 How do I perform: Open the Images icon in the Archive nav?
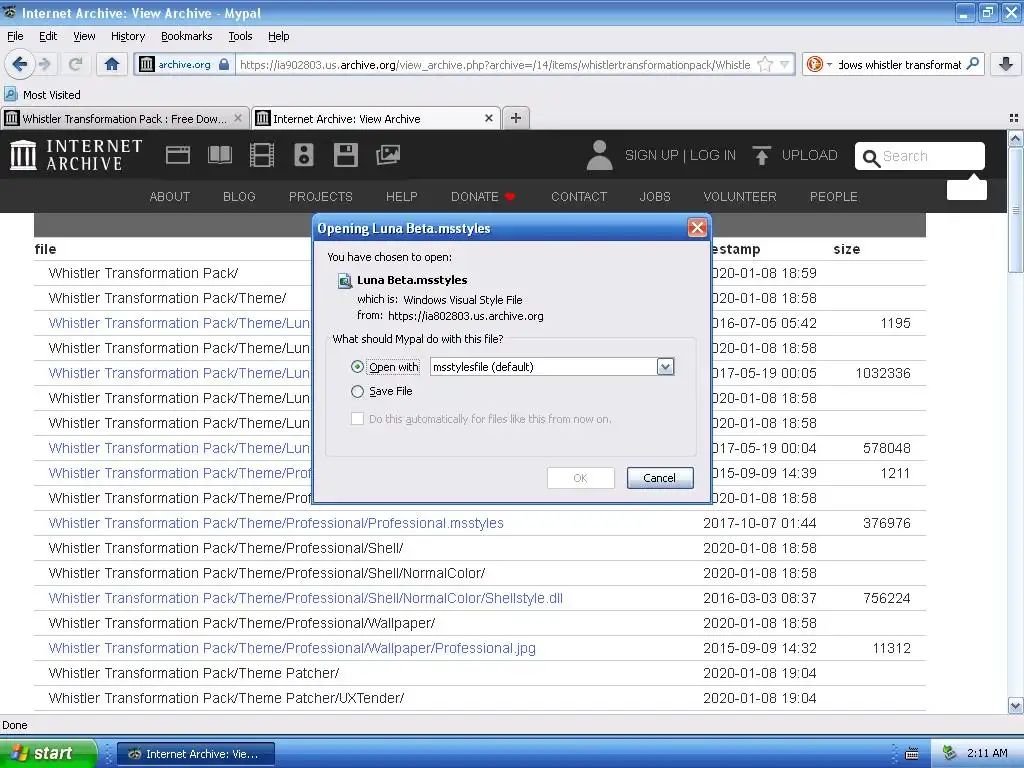(x=388, y=155)
